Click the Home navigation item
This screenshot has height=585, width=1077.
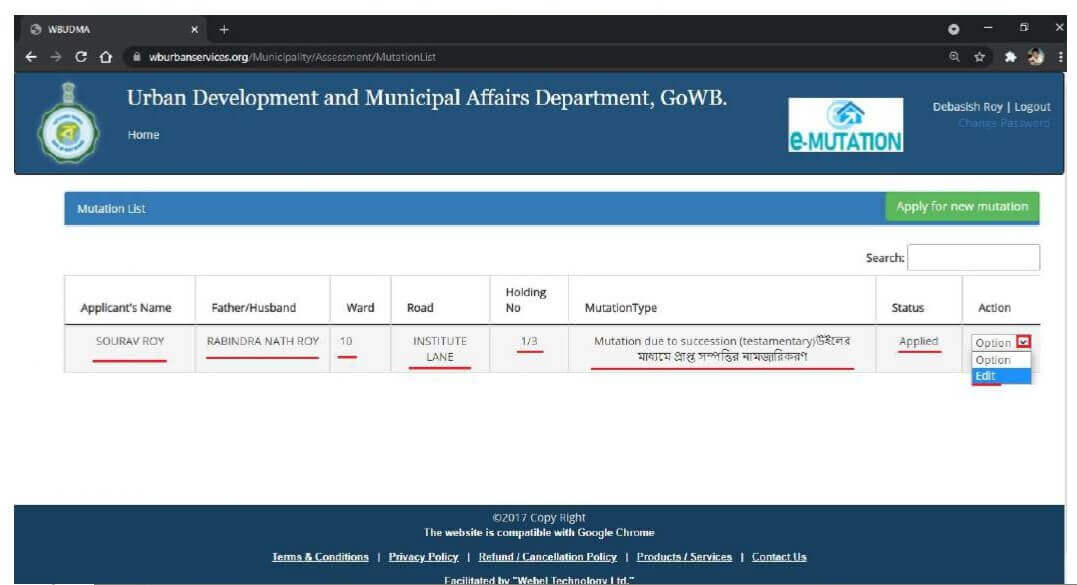[x=143, y=134]
